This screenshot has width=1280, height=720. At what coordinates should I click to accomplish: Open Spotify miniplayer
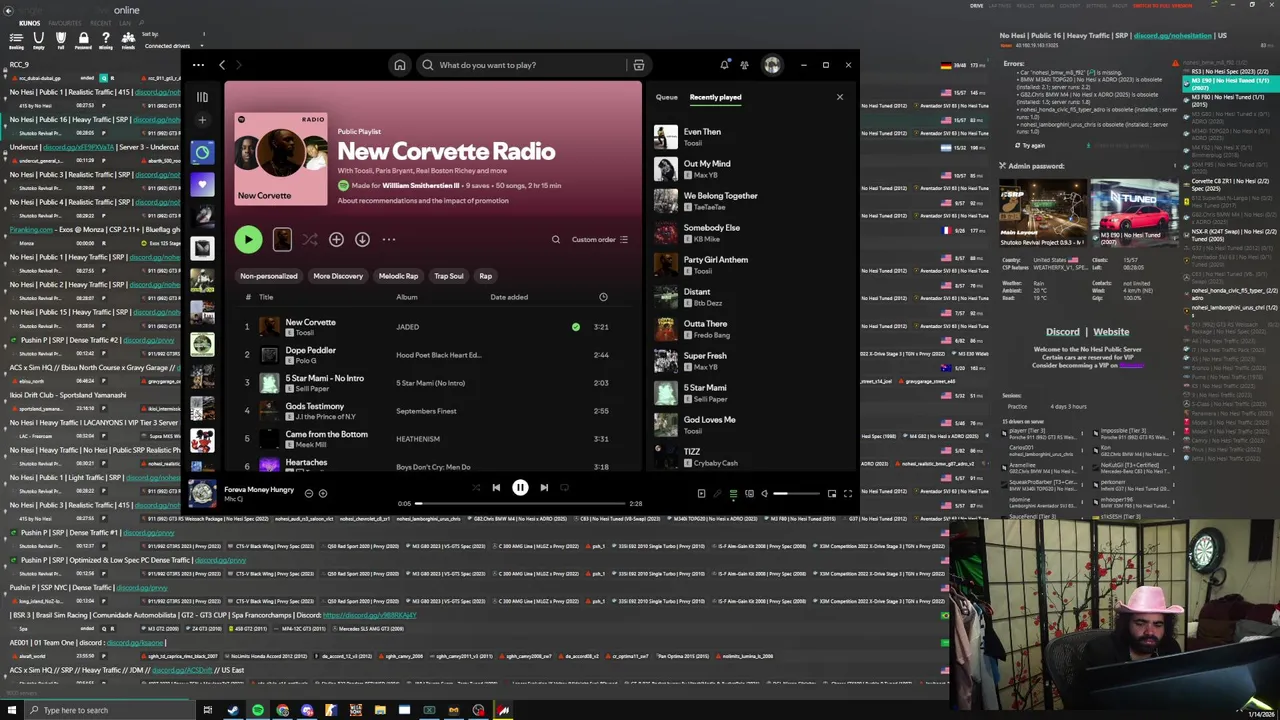point(832,493)
